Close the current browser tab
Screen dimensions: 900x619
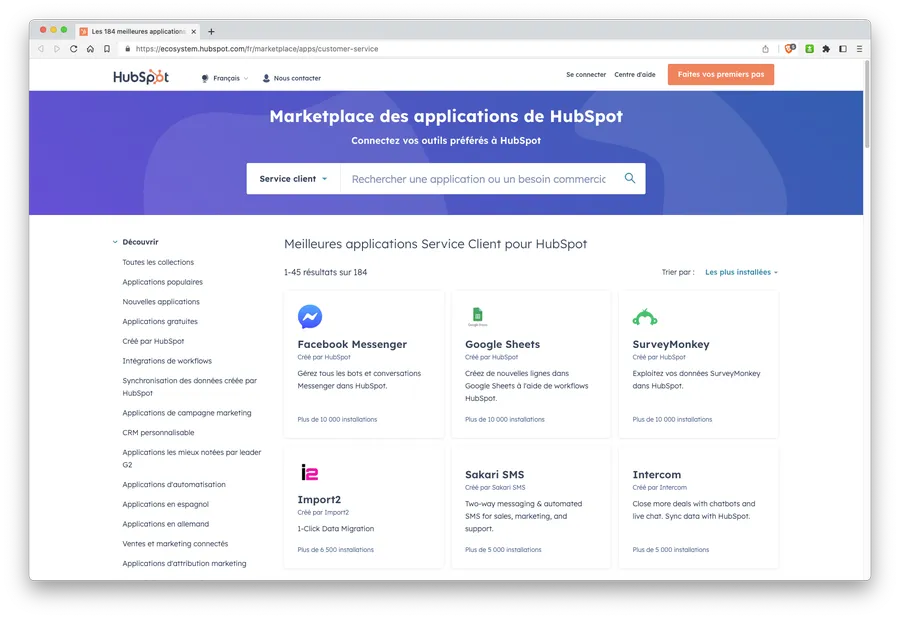coord(193,32)
